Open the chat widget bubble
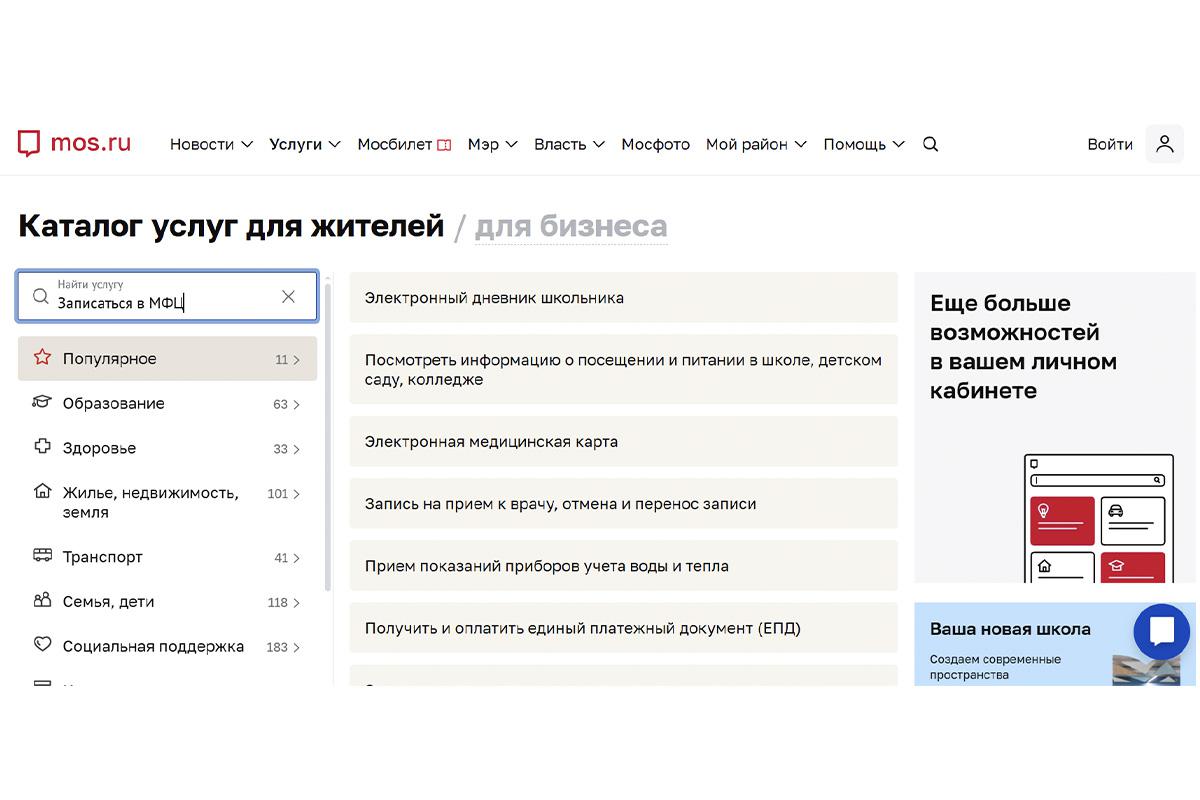The height and width of the screenshot is (800, 1200). [x=1160, y=632]
